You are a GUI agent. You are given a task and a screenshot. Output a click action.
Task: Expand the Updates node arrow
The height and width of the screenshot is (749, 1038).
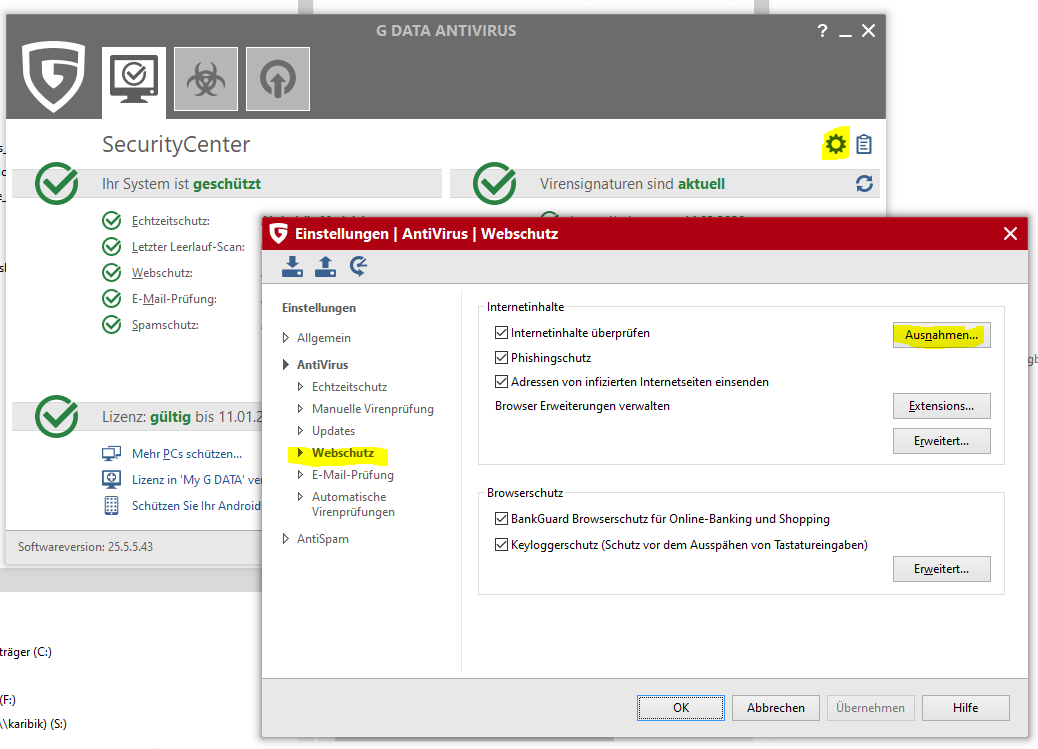pos(300,430)
